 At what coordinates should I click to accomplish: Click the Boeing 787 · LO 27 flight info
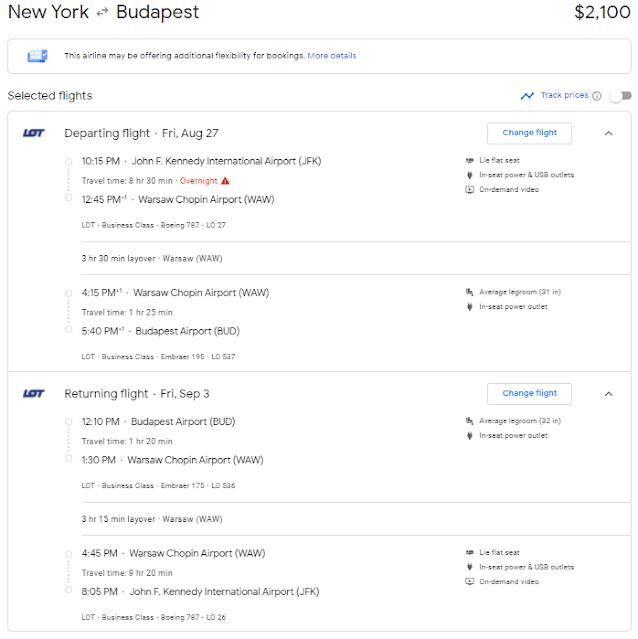tap(153, 225)
